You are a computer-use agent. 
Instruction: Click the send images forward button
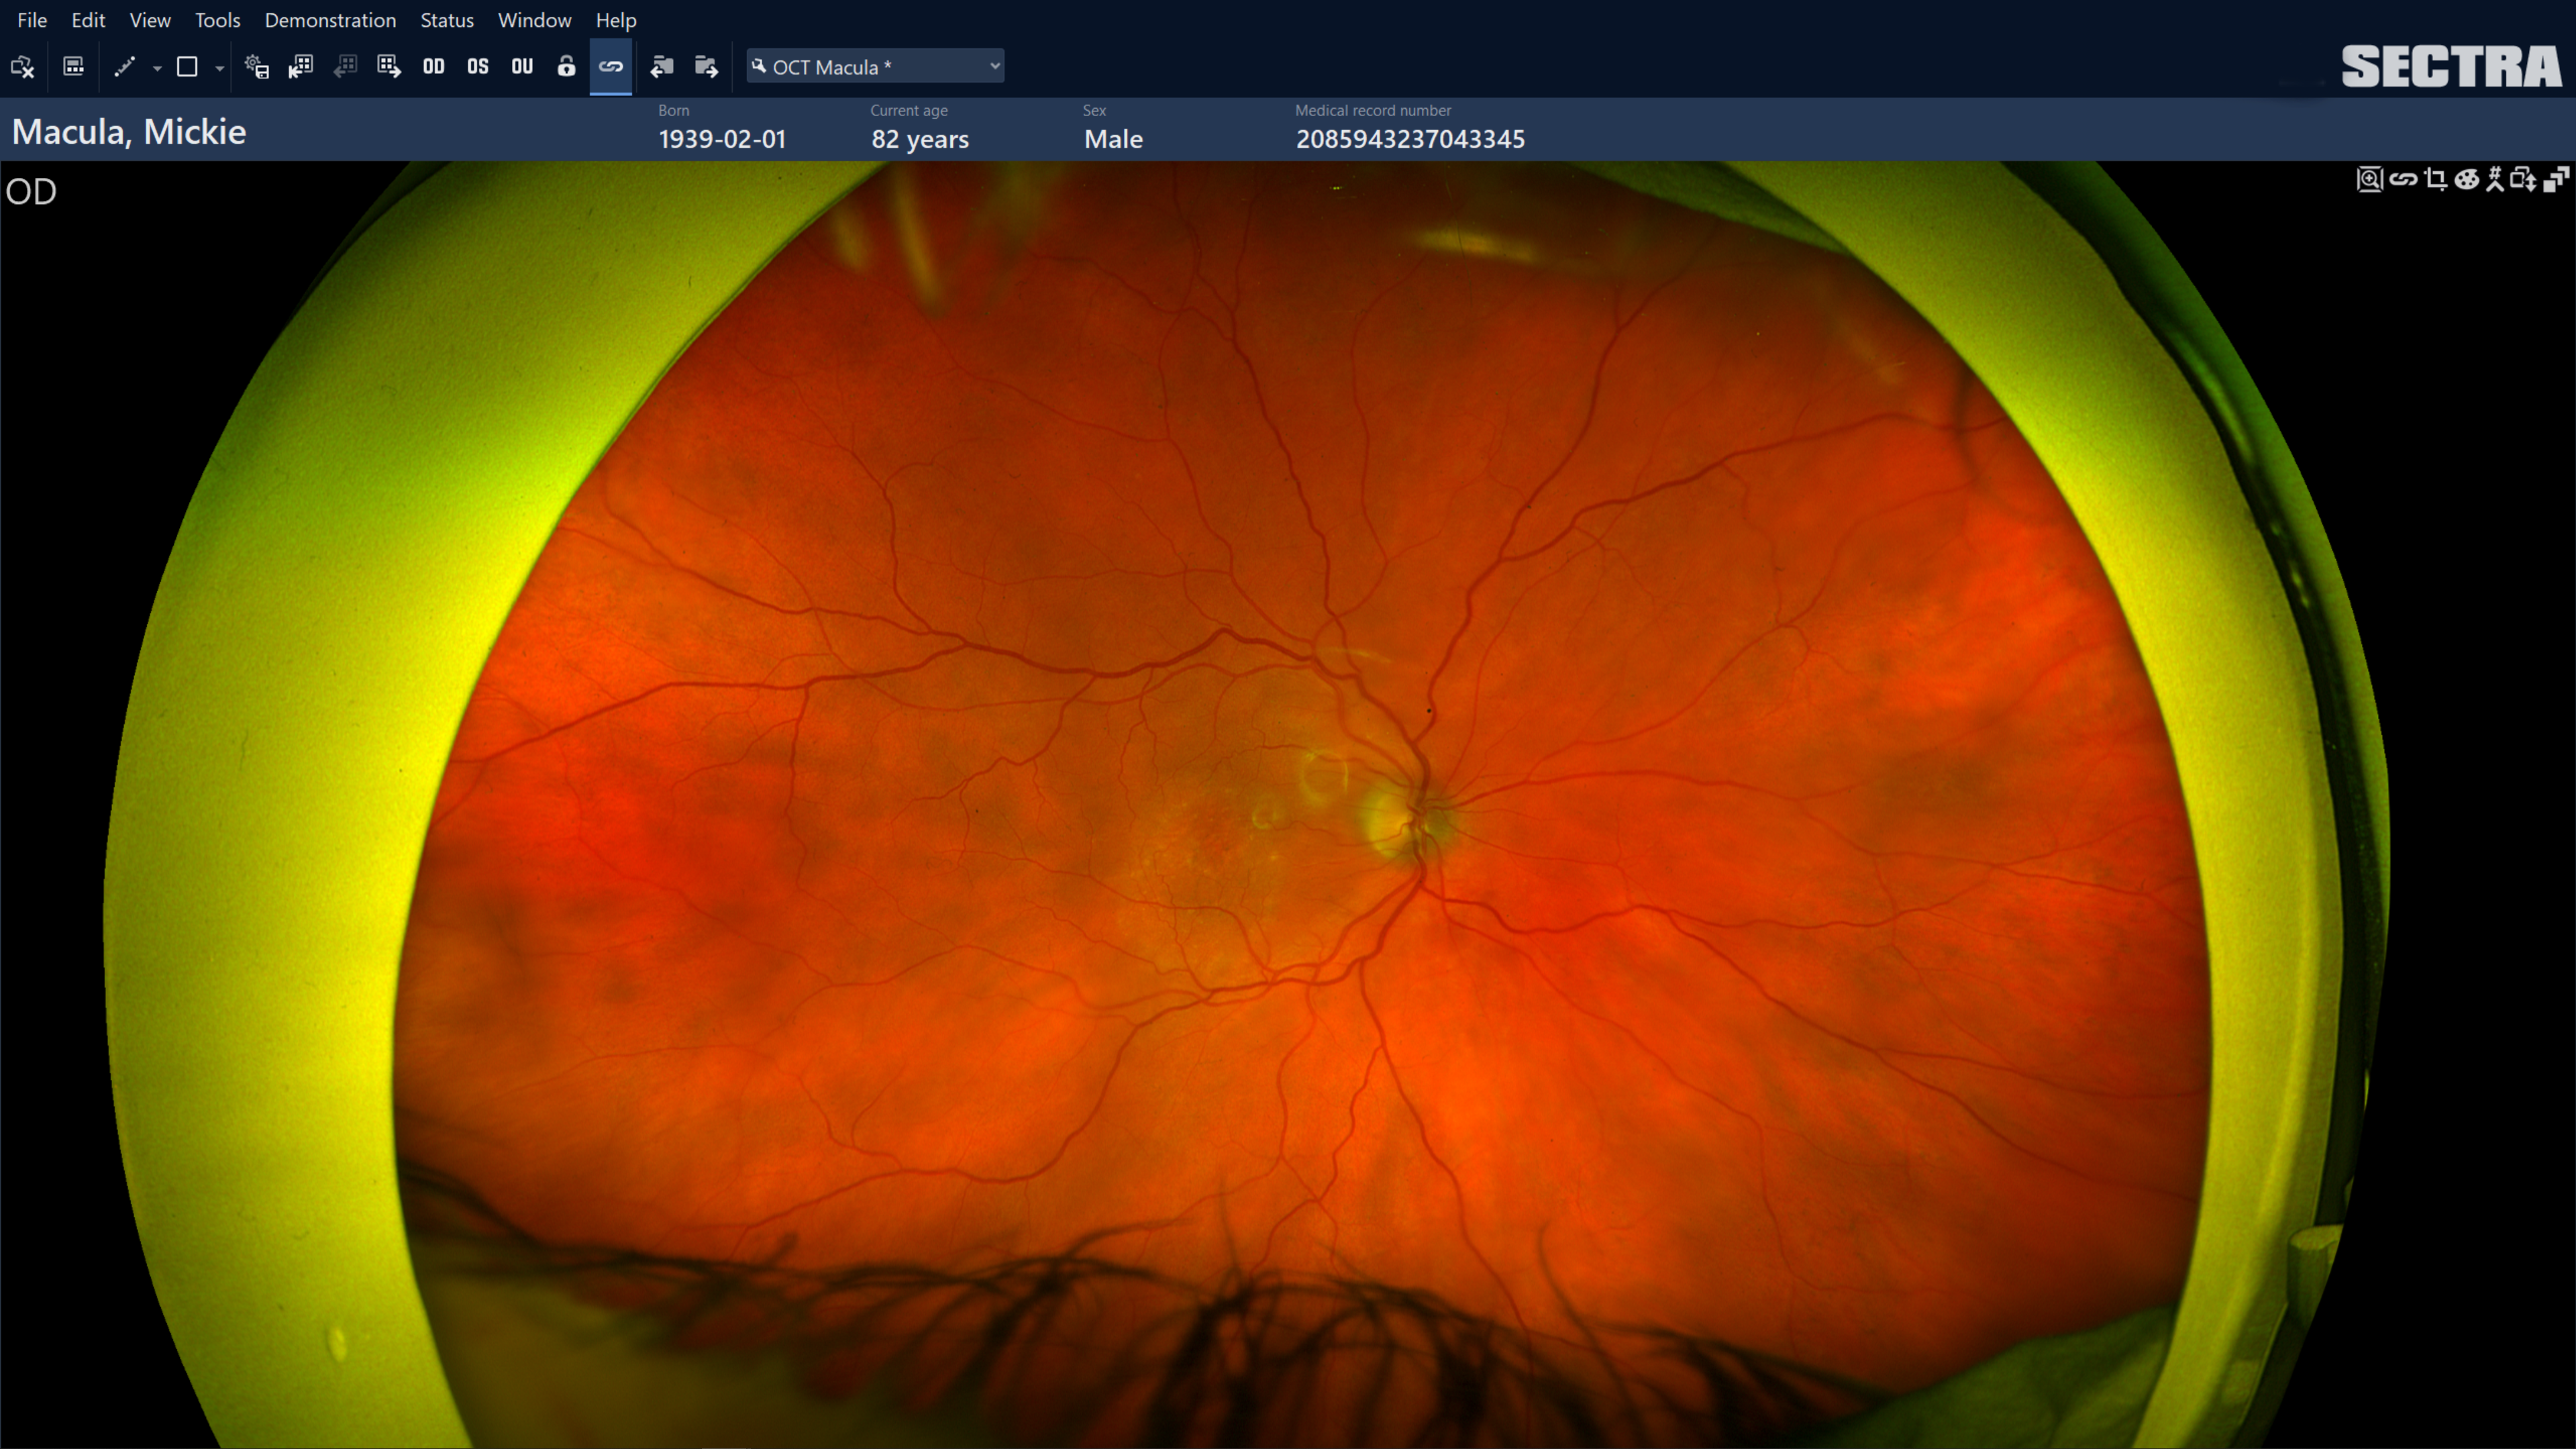click(x=706, y=67)
